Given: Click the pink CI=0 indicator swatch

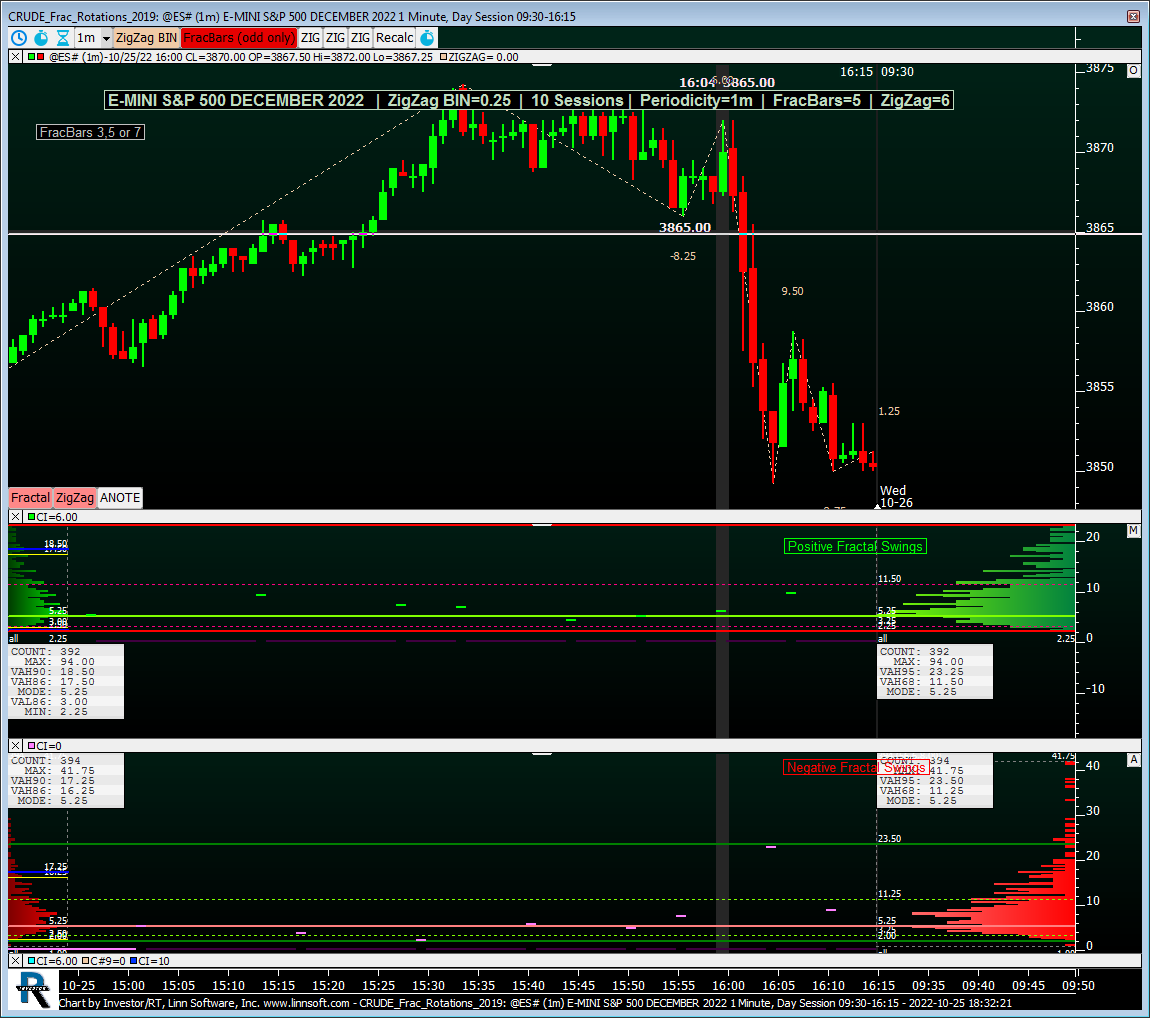Looking at the screenshot, I should pyautogui.click(x=32, y=746).
